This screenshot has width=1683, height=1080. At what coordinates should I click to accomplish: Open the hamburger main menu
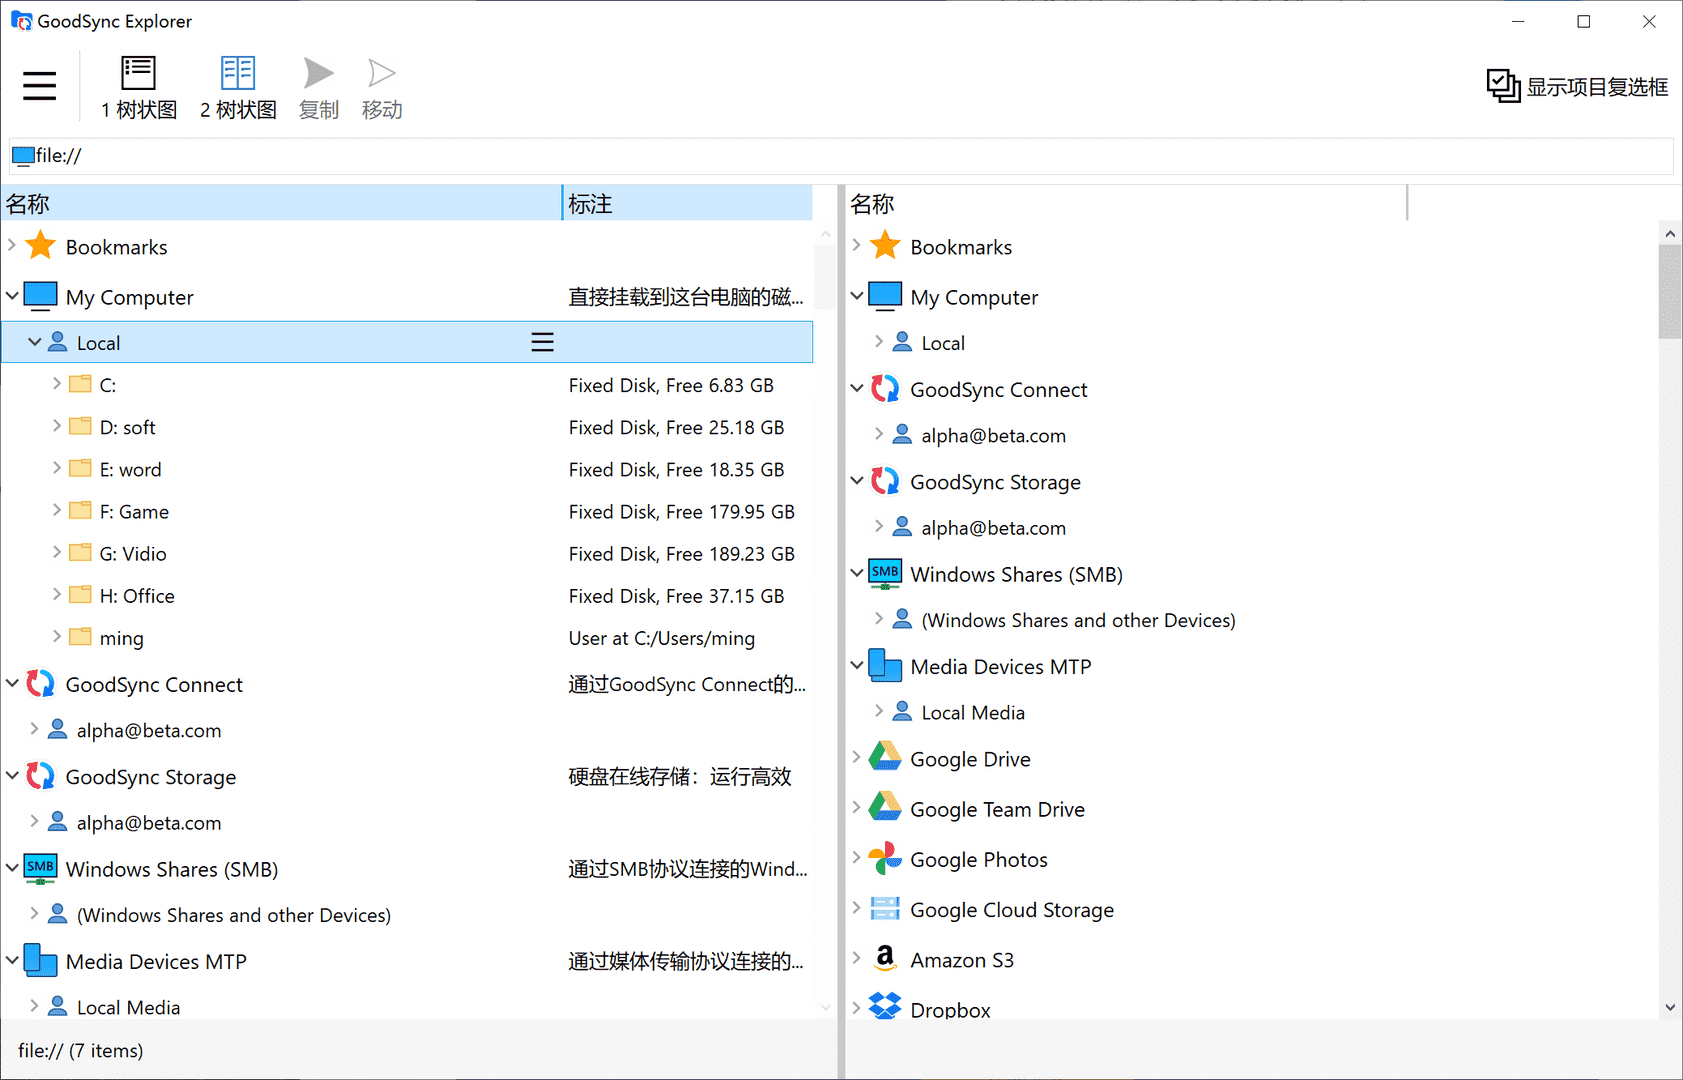[40, 86]
